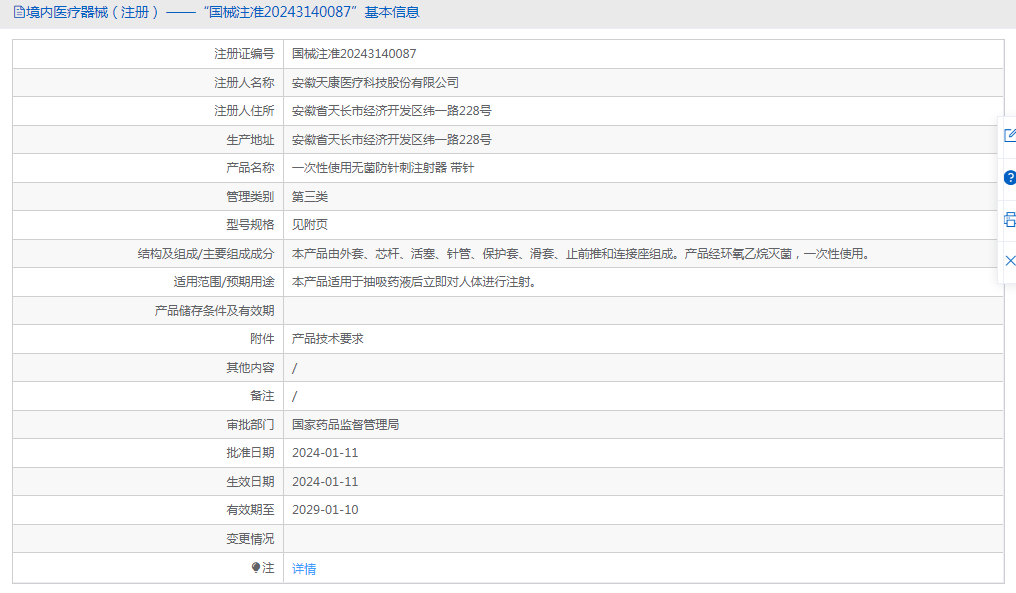Select registrant name 安徽天康医疗科技股份有限公司
The image size is (1016, 593).
tap(375, 82)
